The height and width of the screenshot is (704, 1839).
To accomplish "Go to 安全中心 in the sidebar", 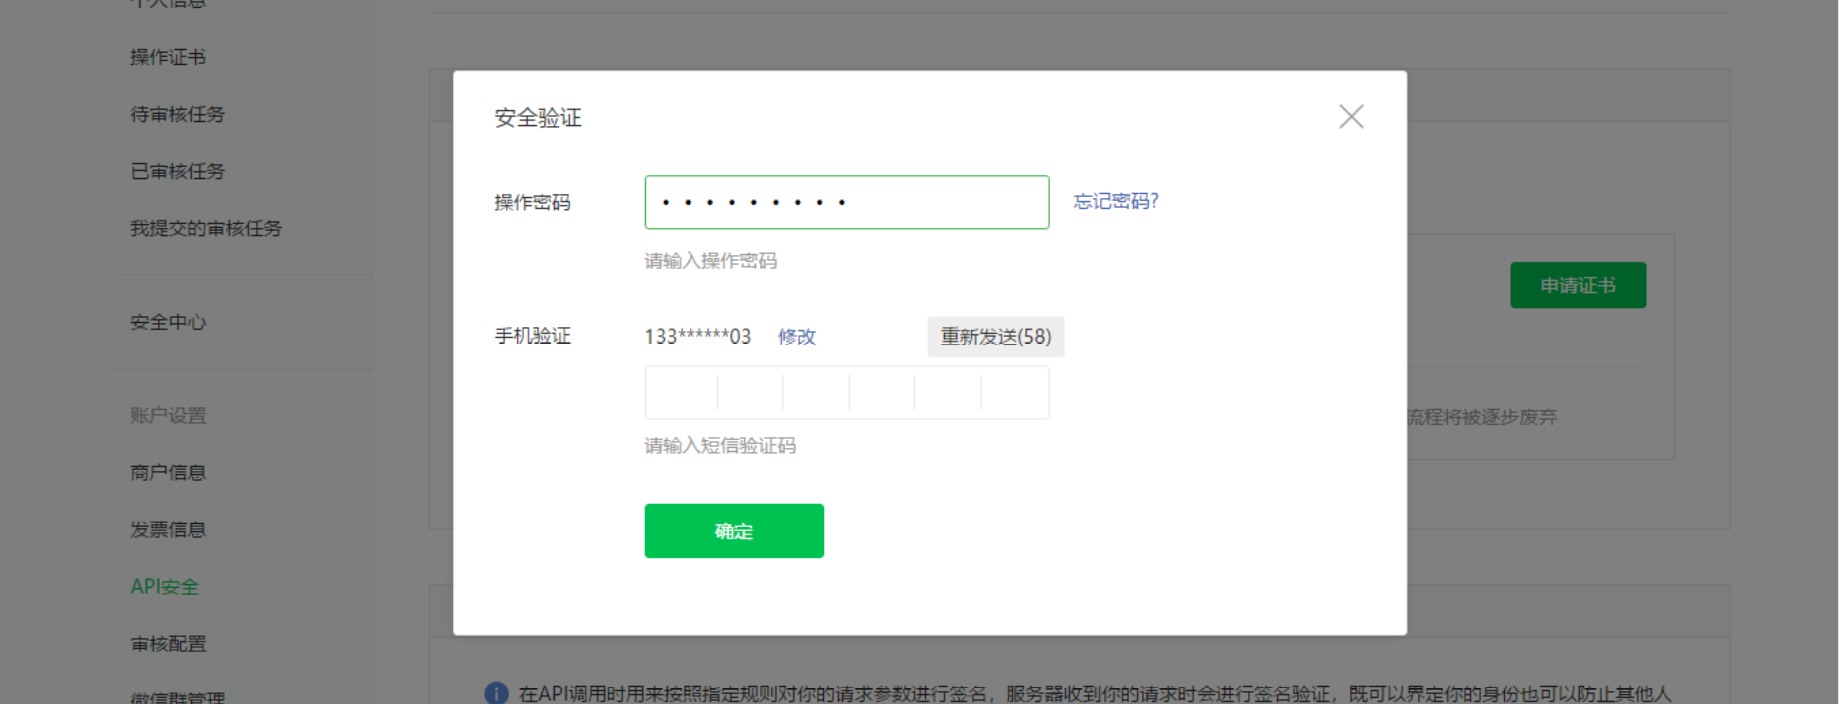I will [168, 322].
